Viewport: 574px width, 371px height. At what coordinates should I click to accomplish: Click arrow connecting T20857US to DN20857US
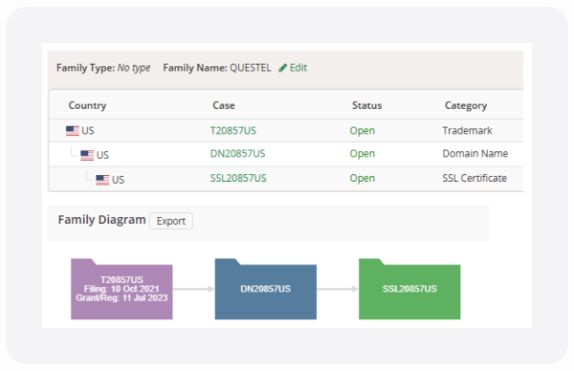point(193,289)
